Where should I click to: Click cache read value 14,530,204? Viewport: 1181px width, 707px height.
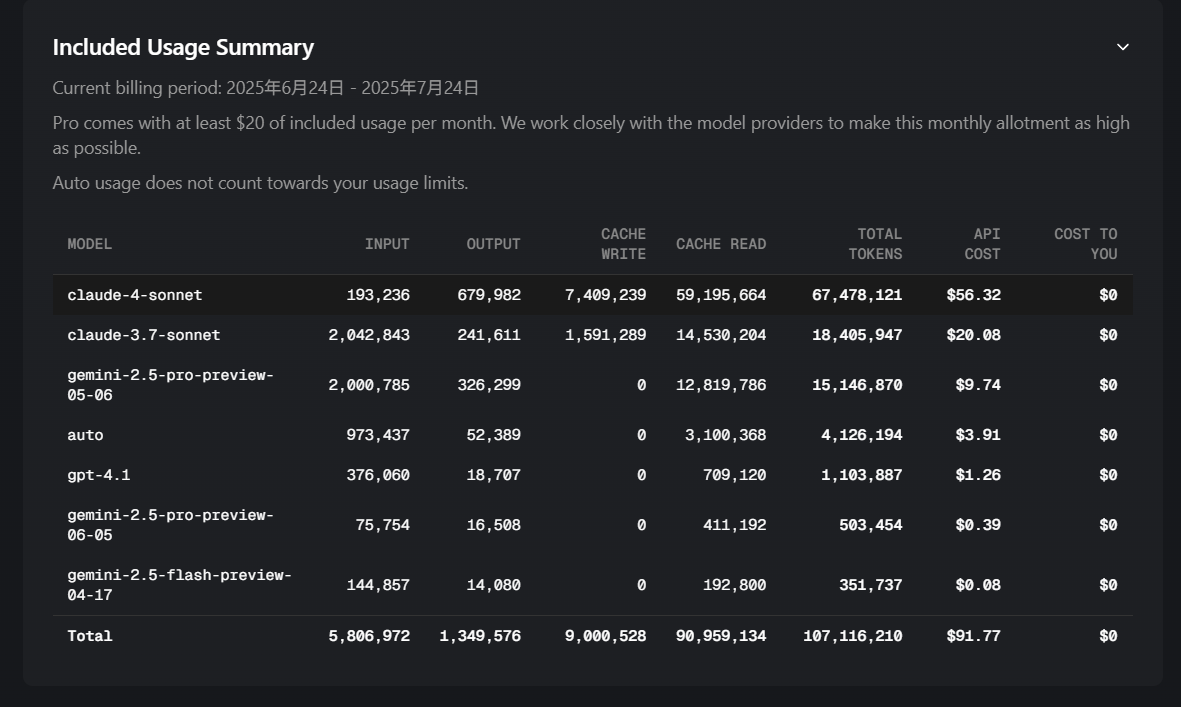[721, 335]
